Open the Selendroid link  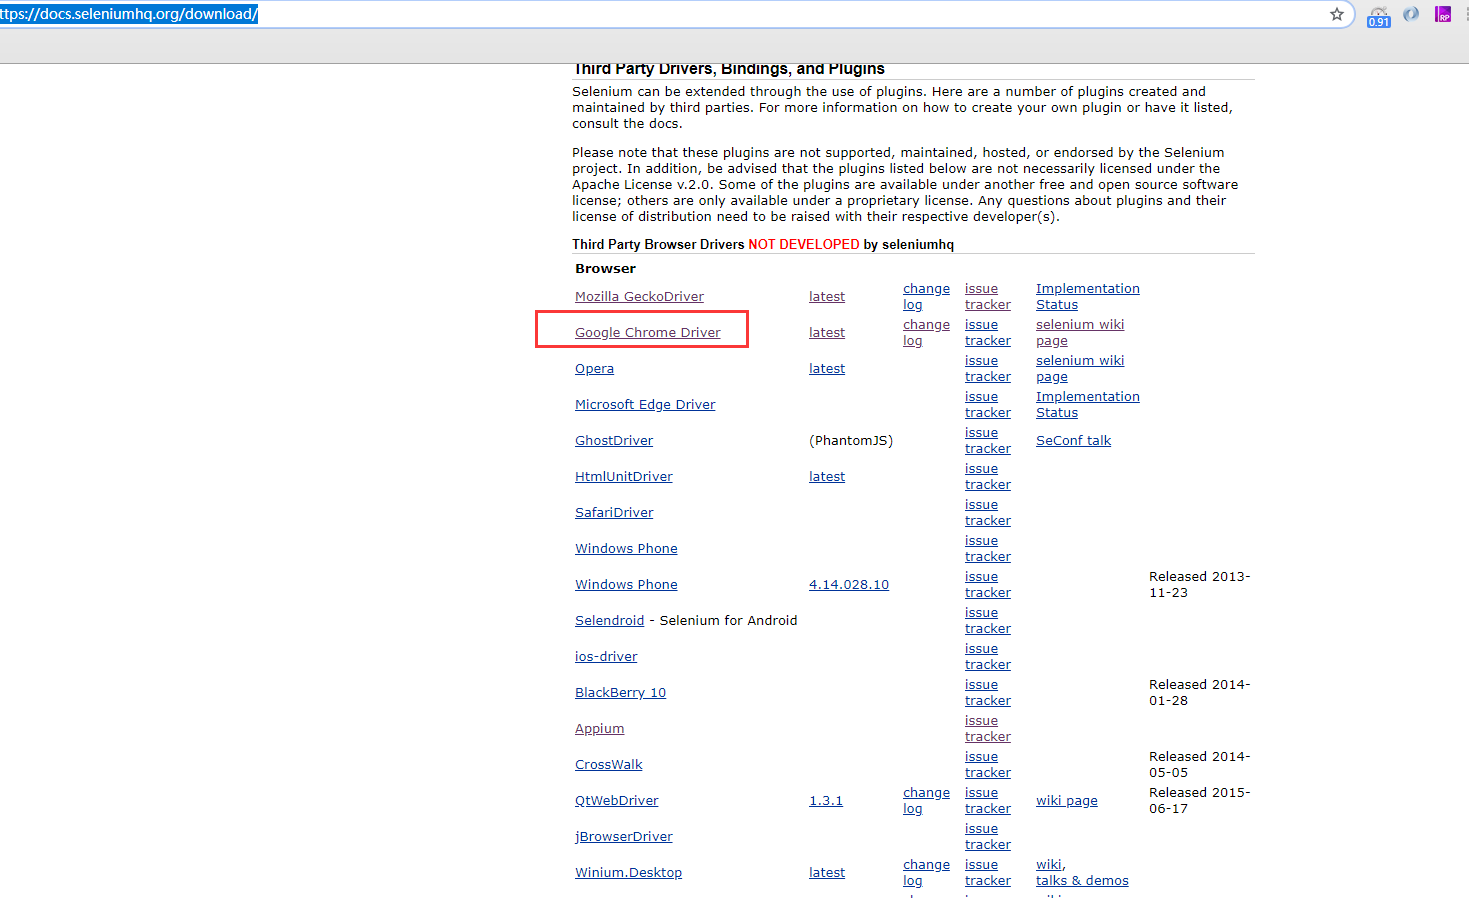[x=609, y=620]
